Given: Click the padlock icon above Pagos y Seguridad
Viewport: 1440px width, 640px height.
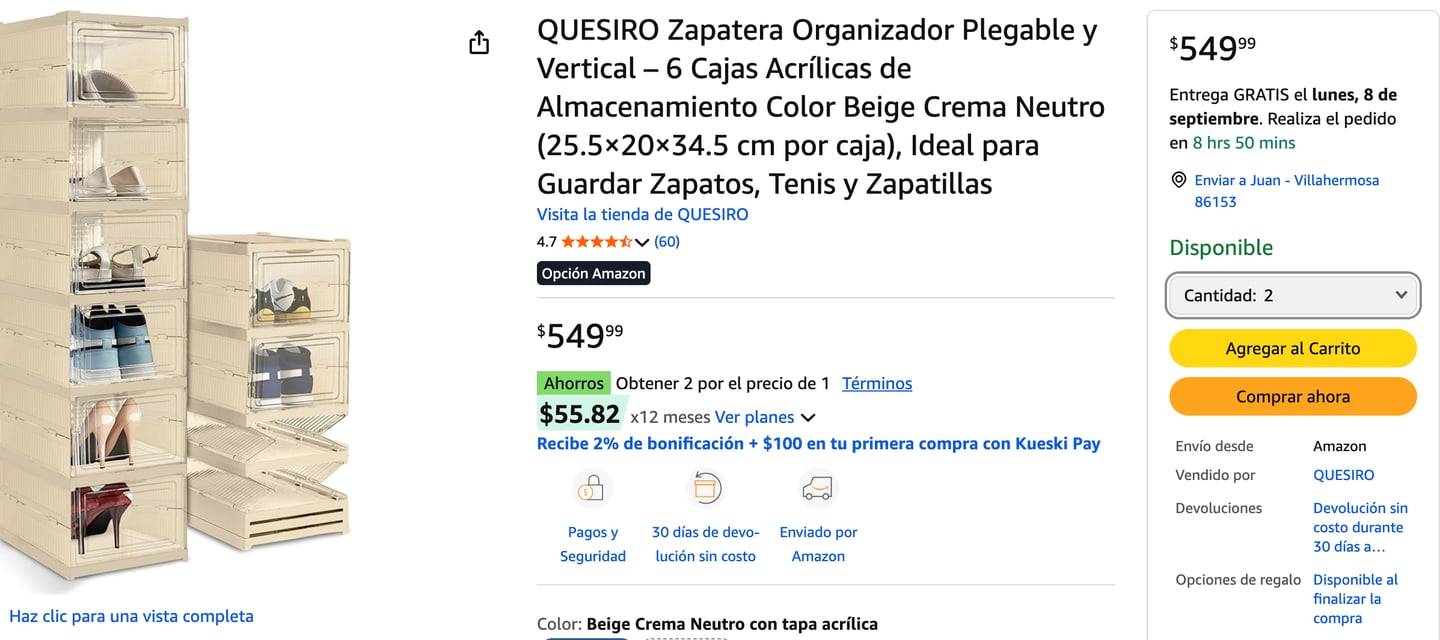Looking at the screenshot, I should click(x=592, y=489).
